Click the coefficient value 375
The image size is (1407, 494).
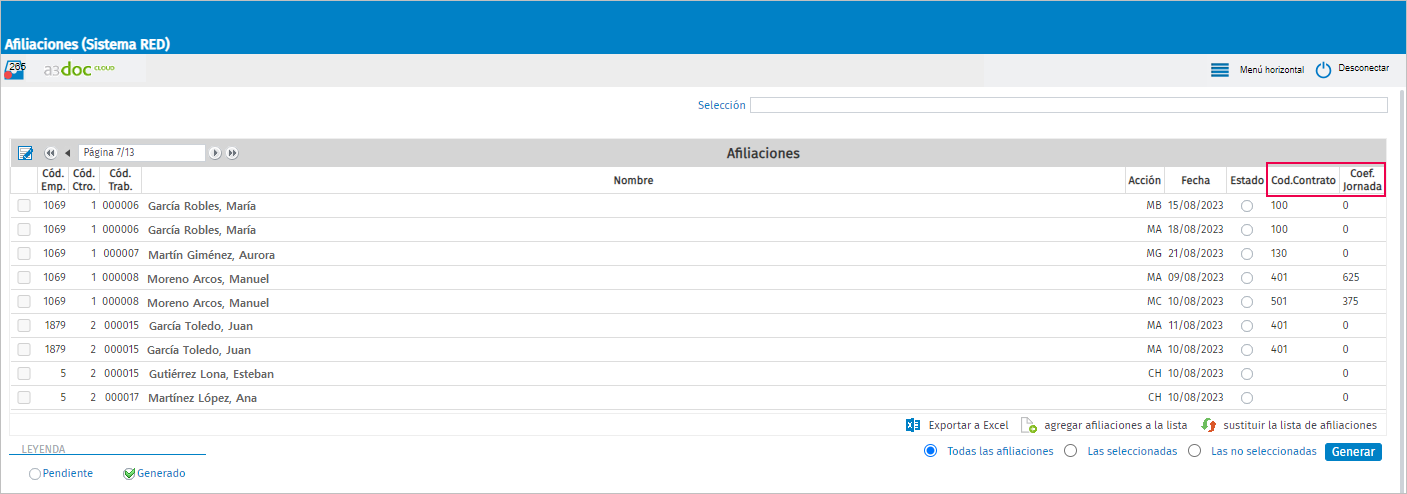click(1351, 301)
